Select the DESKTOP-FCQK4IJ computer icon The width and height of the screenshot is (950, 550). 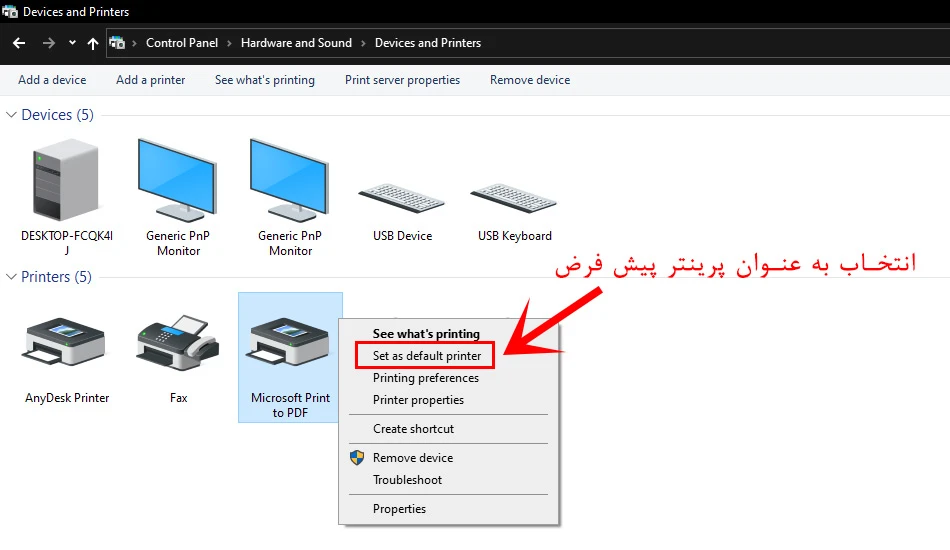pos(66,179)
